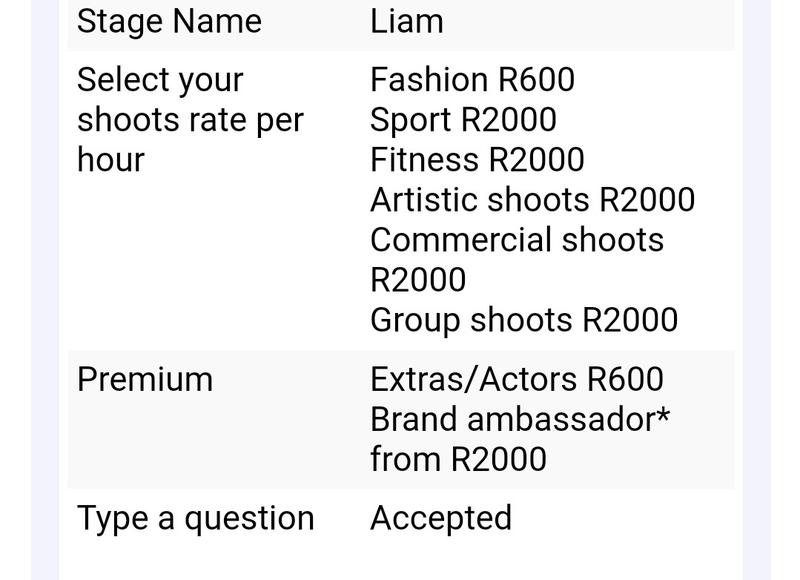The width and height of the screenshot is (800, 580).
Task: Select the Sport R2000 entry
Action: pyautogui.click(x=463, y=119)
